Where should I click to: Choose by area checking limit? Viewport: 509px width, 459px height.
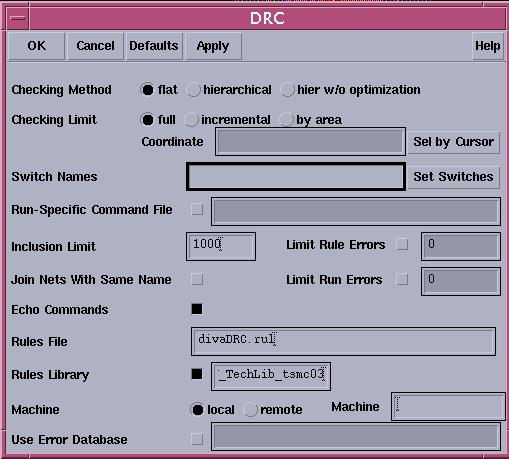point(286,120)
